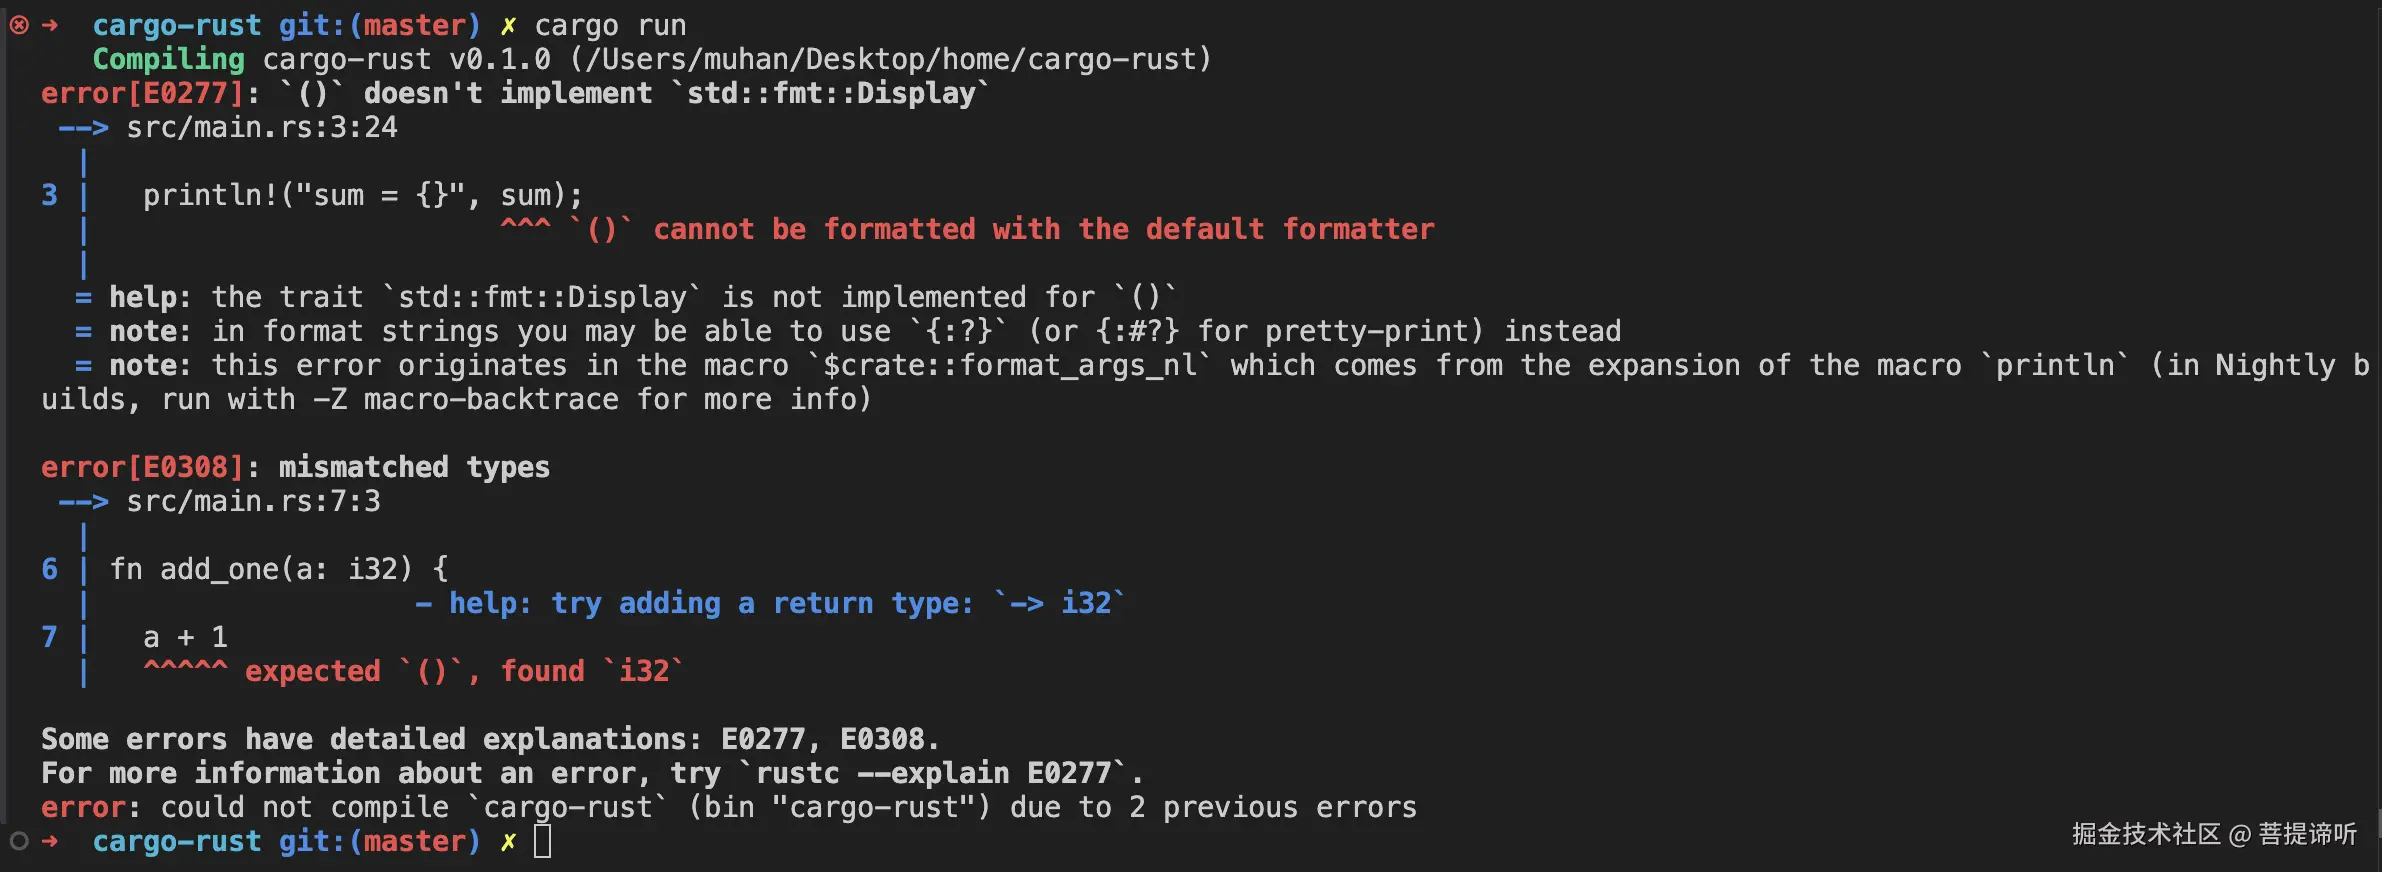Click the yellow dirty-state X after first git:(master)
Image resolution: width=2382 pixels, height=872 pixels.
(x=508, y=26)
